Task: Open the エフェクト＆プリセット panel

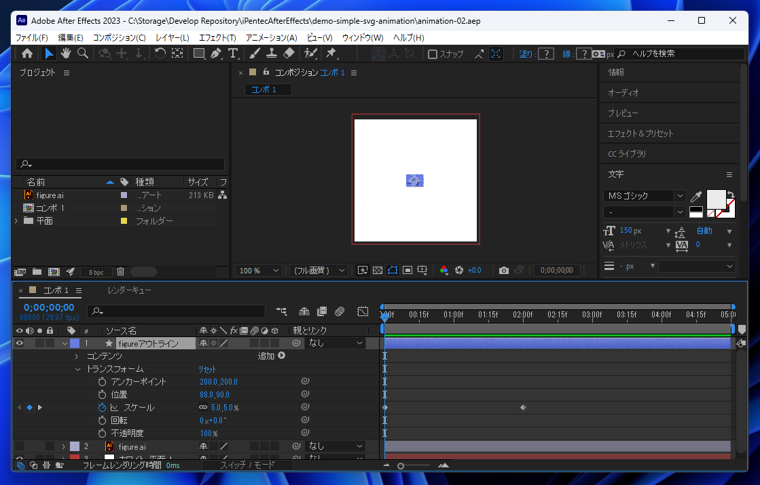Action: tap(640, 133)
